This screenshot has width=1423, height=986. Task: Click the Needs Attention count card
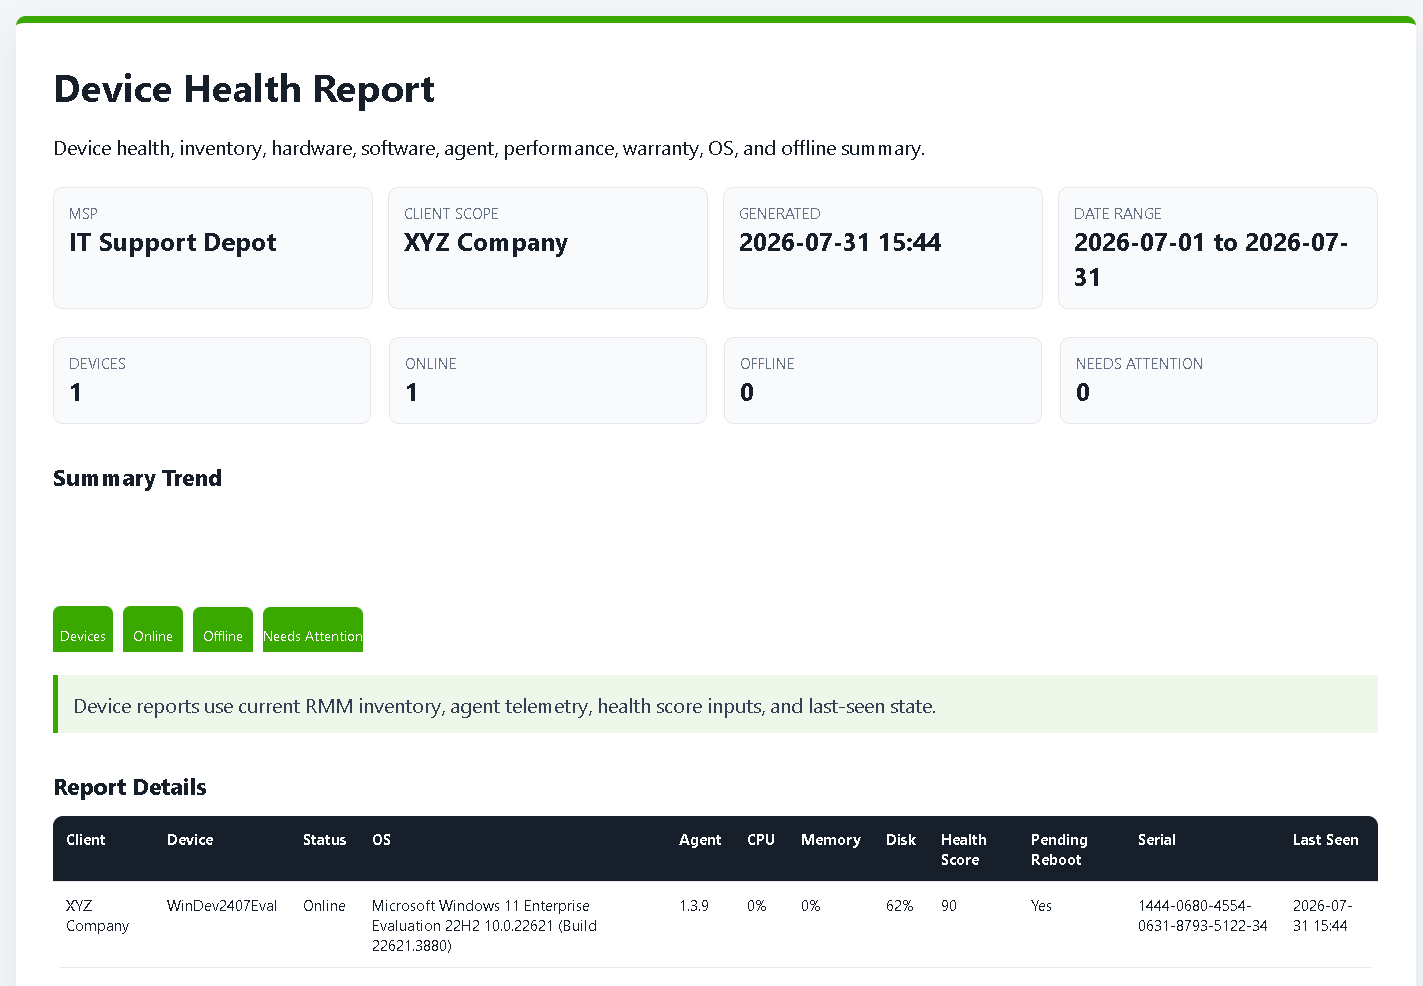coord(1219,380)
